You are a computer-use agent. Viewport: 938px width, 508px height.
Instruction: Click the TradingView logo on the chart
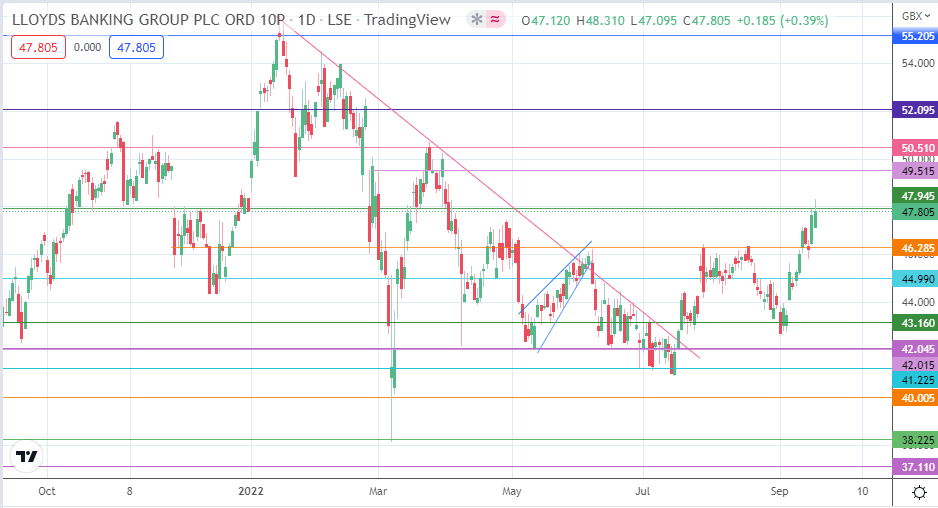pyautogui.click(x=27, y=457)
